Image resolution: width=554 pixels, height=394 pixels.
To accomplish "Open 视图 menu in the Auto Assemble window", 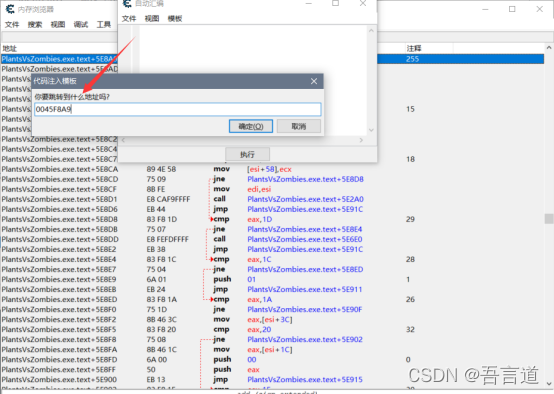I will tap(152, 19).
